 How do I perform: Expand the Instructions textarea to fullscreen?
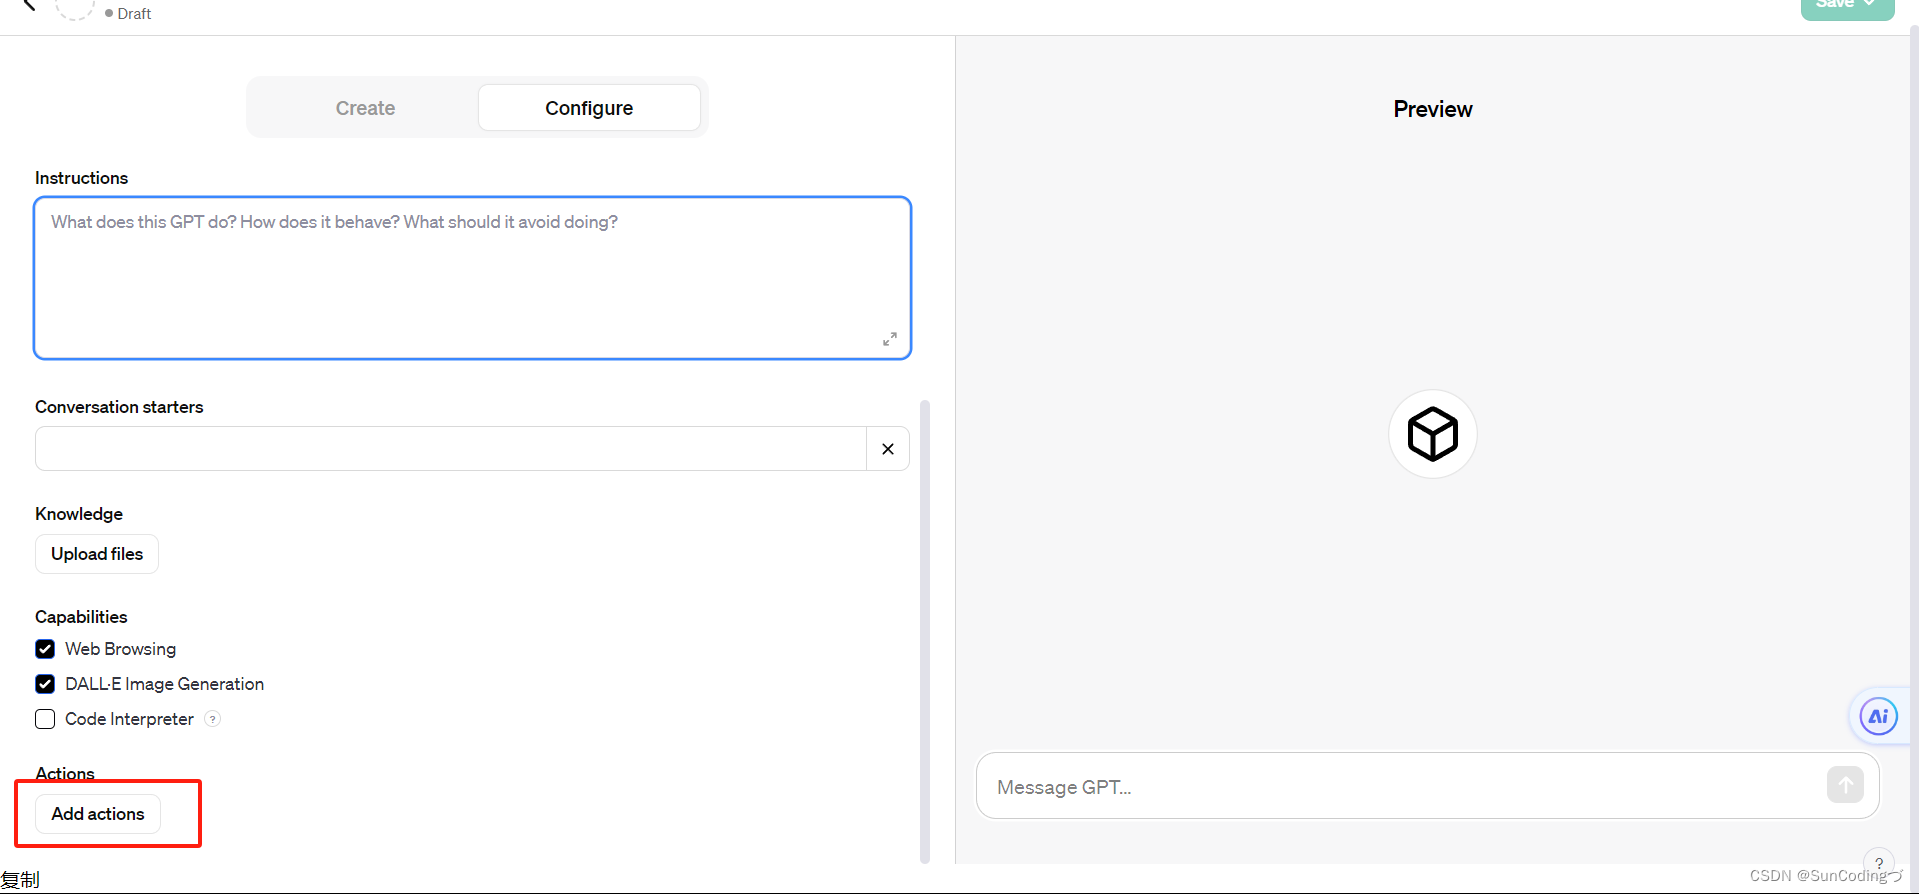[x=889, y=338]
